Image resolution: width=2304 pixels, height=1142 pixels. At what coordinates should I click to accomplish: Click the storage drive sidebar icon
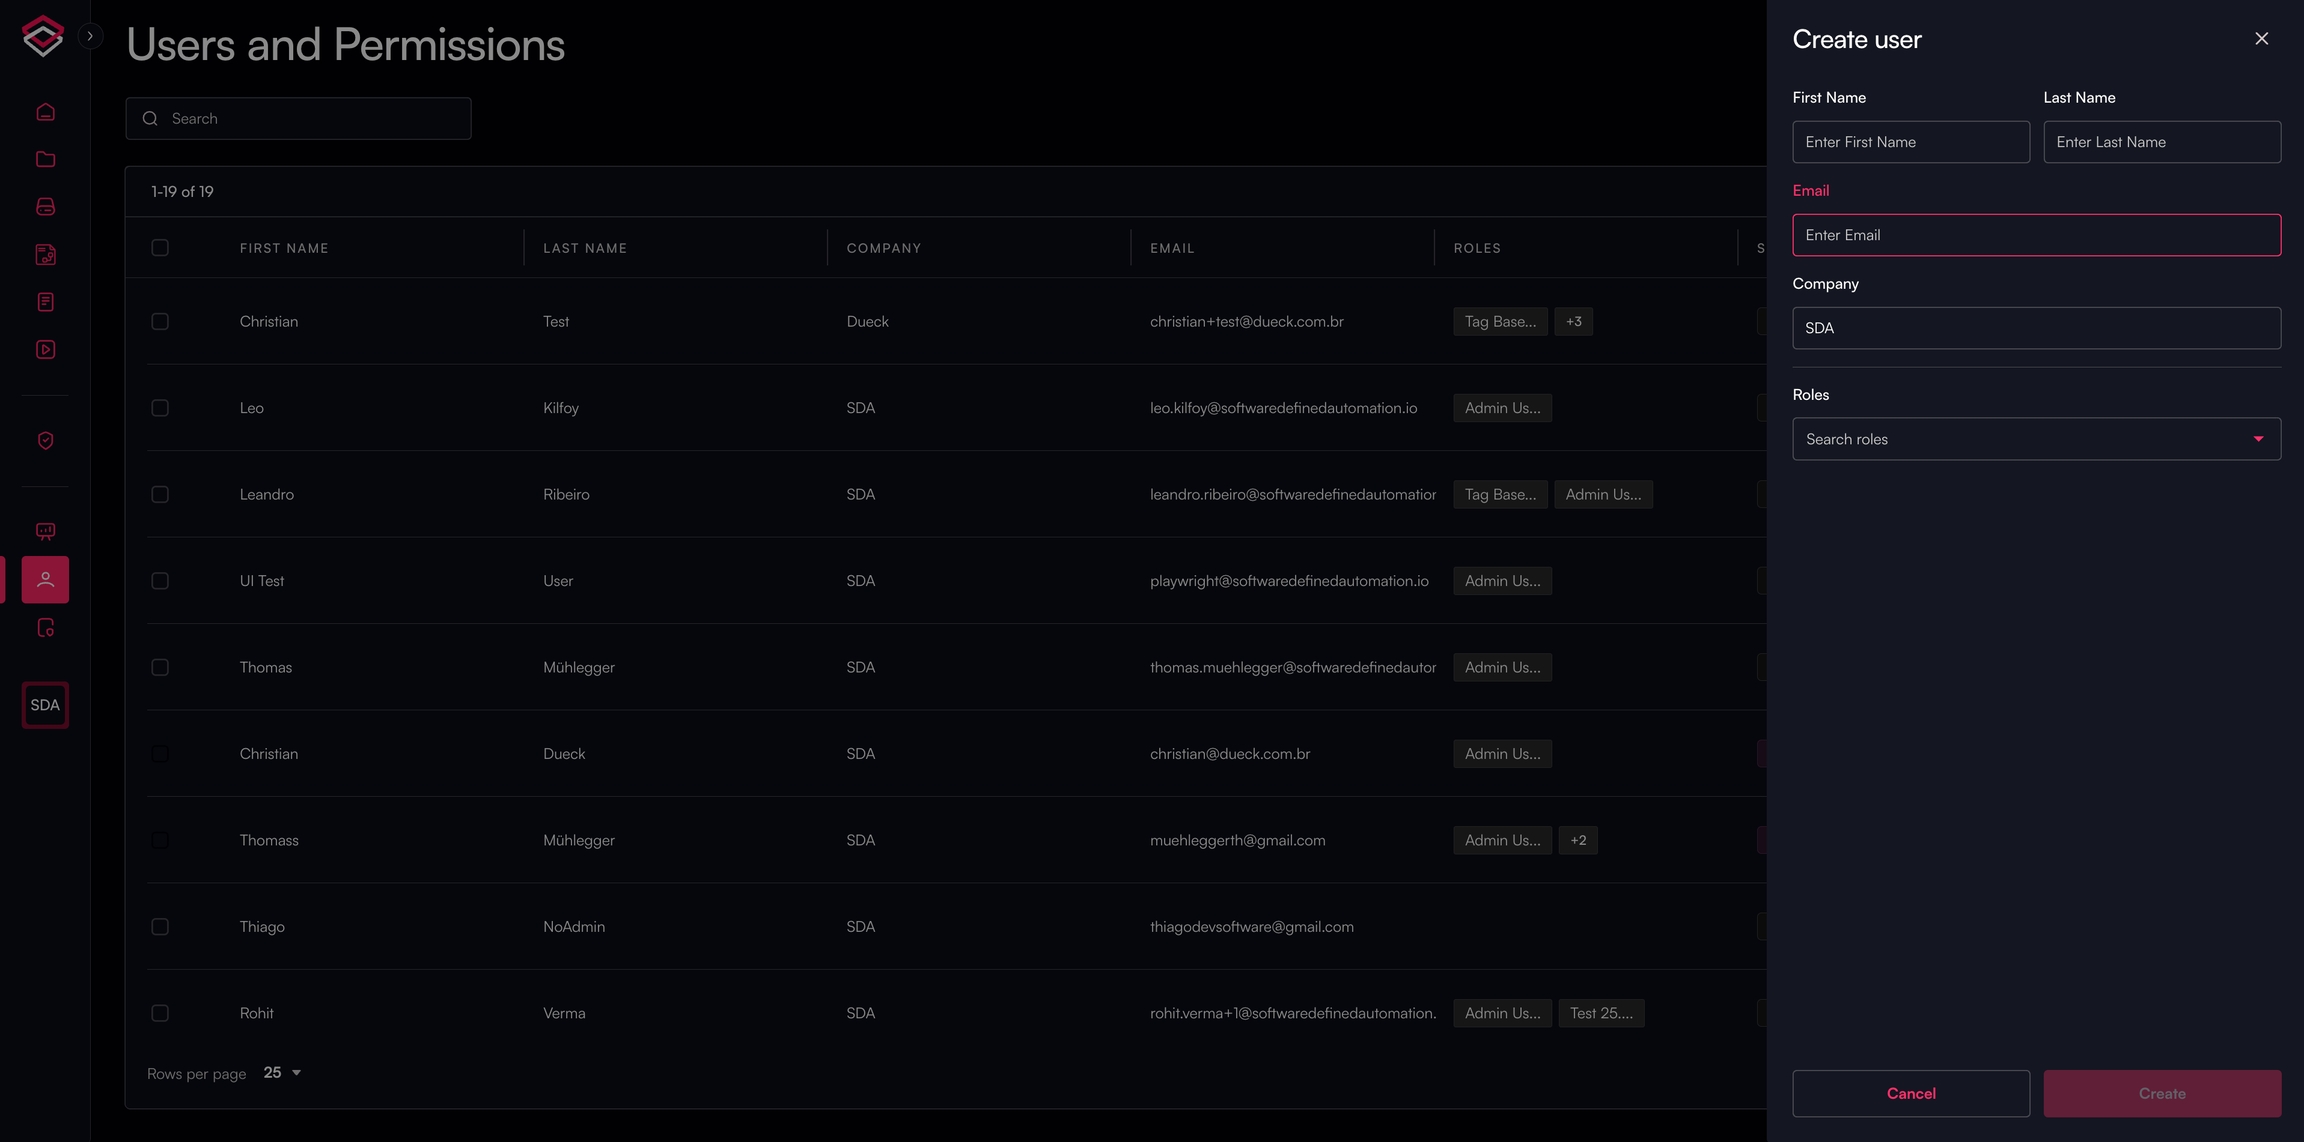pos(45,207)
